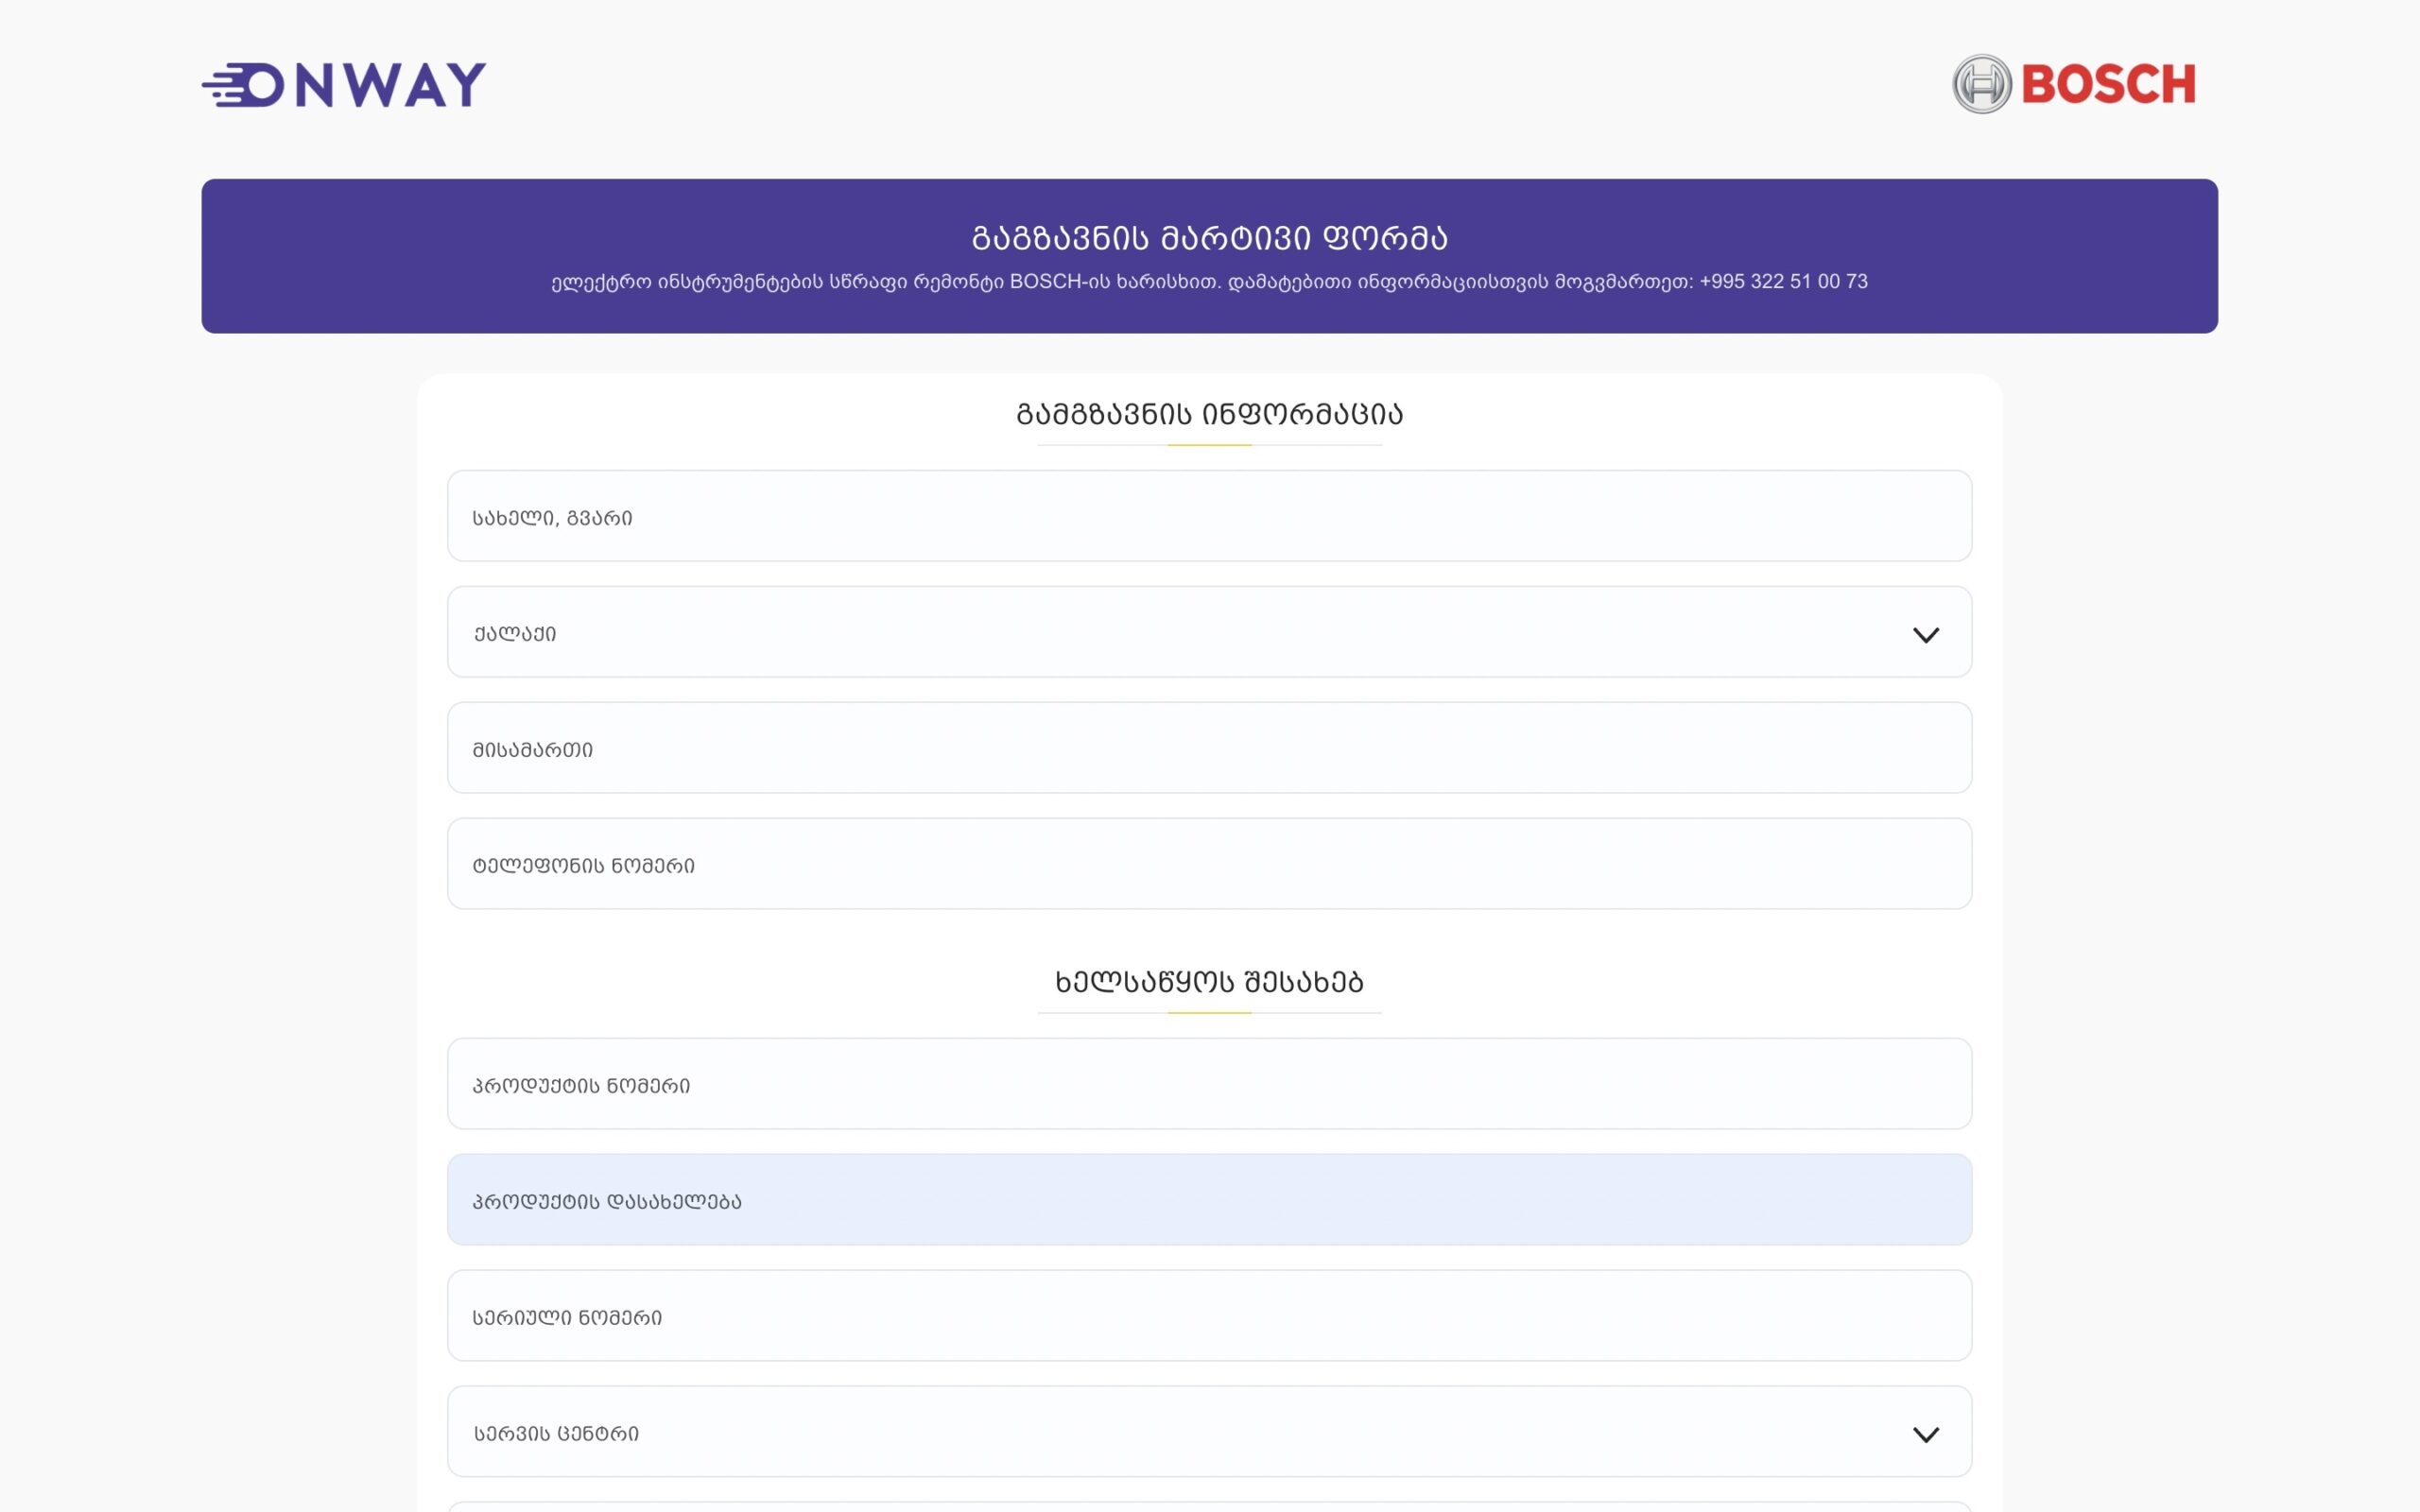Screen dimensions: 2420x1512
Task: Click the BOSCH logo
Action: click(2074, 84)
